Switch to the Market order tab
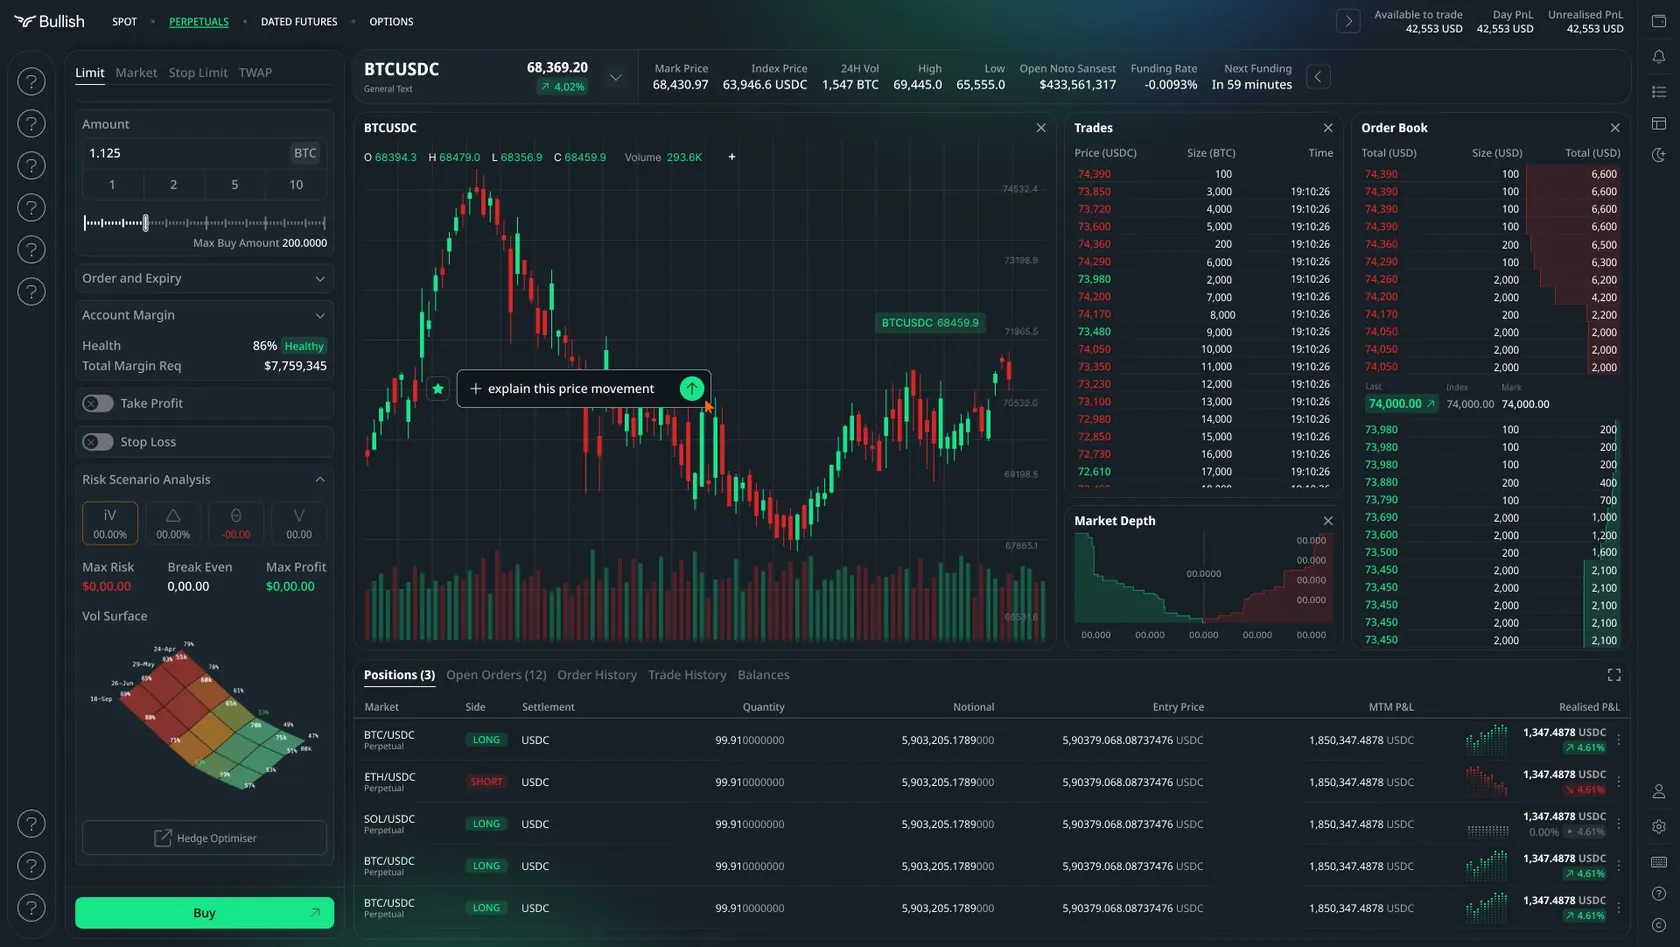Screen dimensions: 1680x947 pyautogui.click(x=136, y=73)
